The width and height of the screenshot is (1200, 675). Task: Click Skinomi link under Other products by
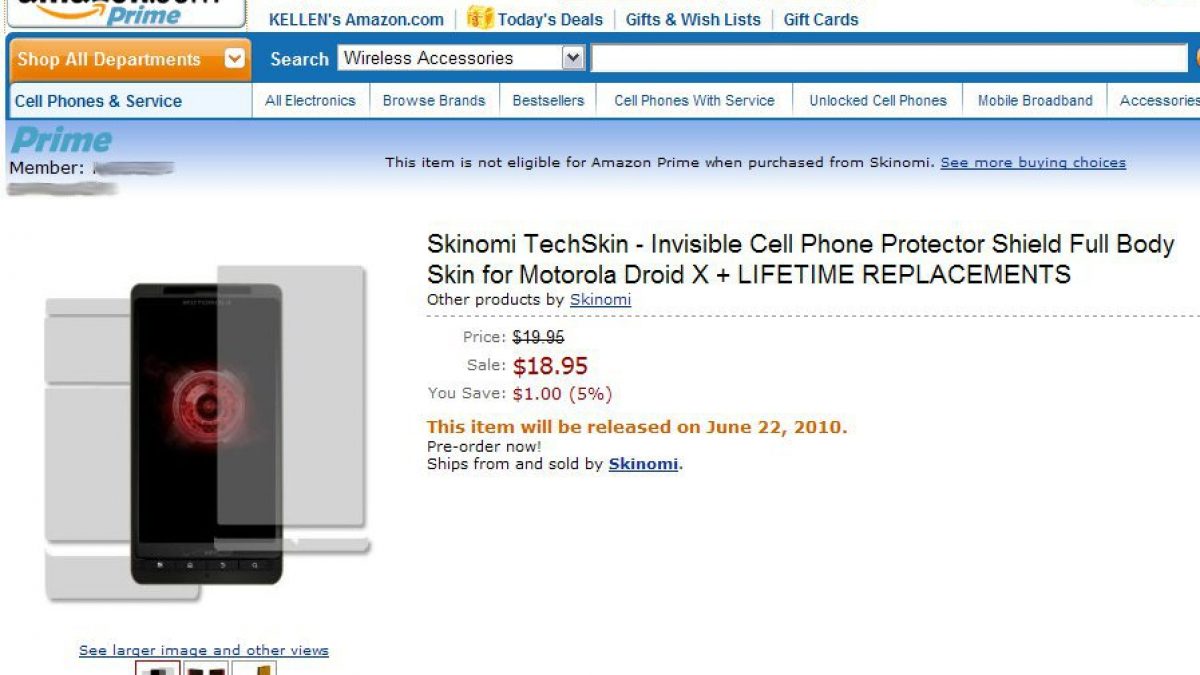tap(600, 299)
